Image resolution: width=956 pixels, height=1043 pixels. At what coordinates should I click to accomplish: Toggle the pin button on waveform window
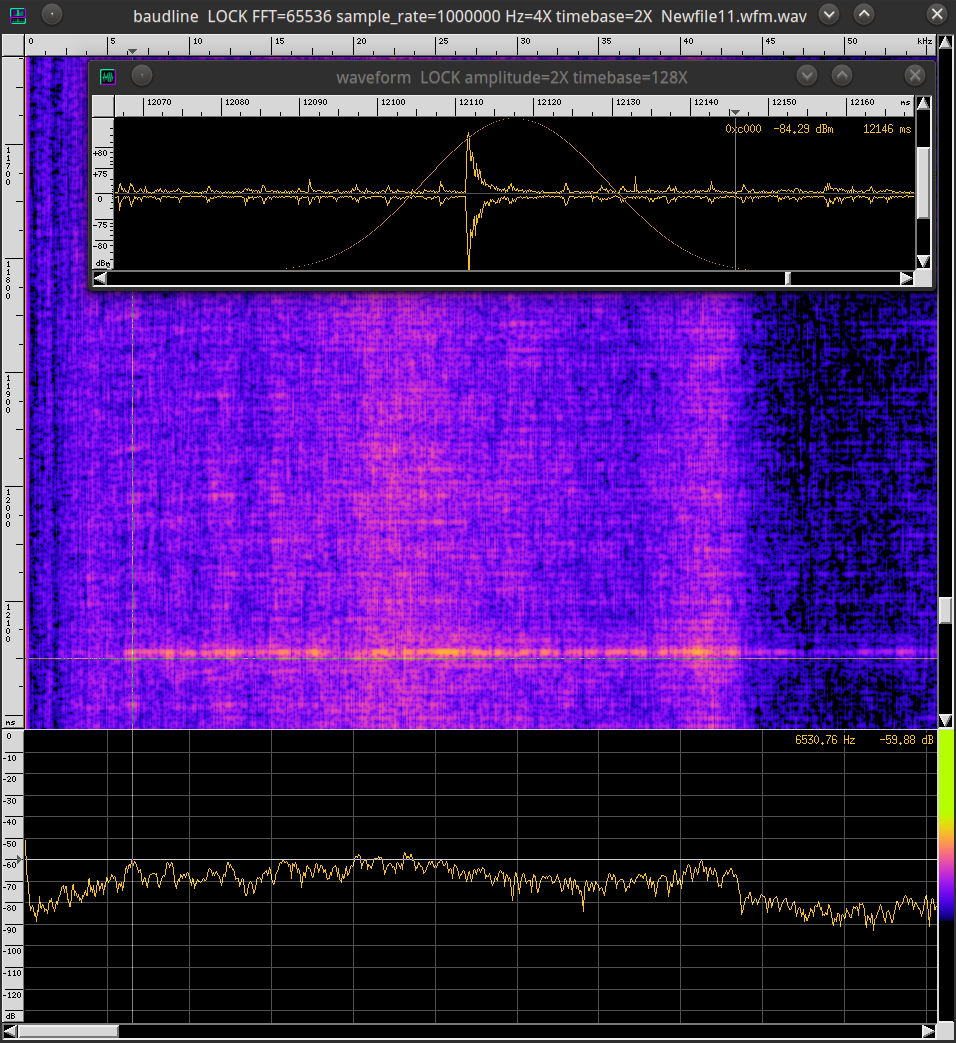(x=141, y=76)
